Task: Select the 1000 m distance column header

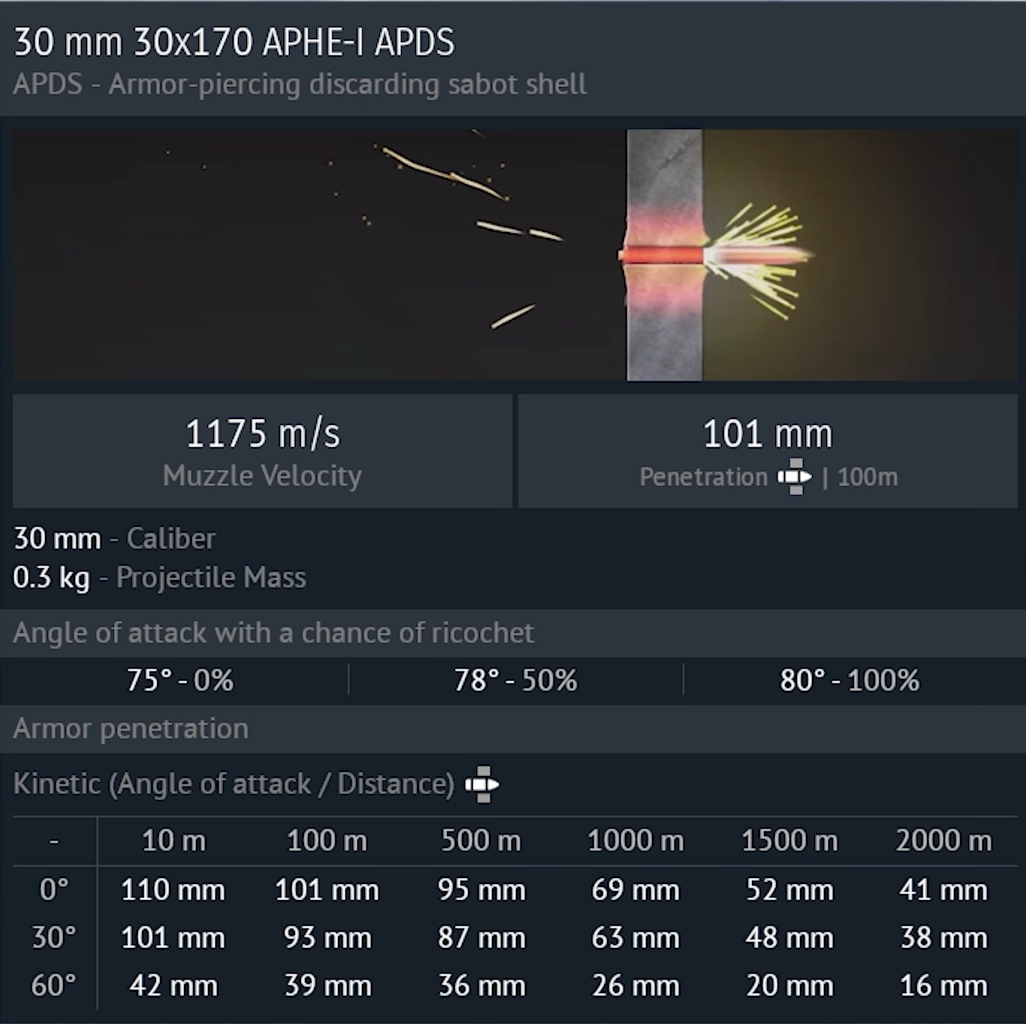Action: pyautogui.click(x=635, y=841)
